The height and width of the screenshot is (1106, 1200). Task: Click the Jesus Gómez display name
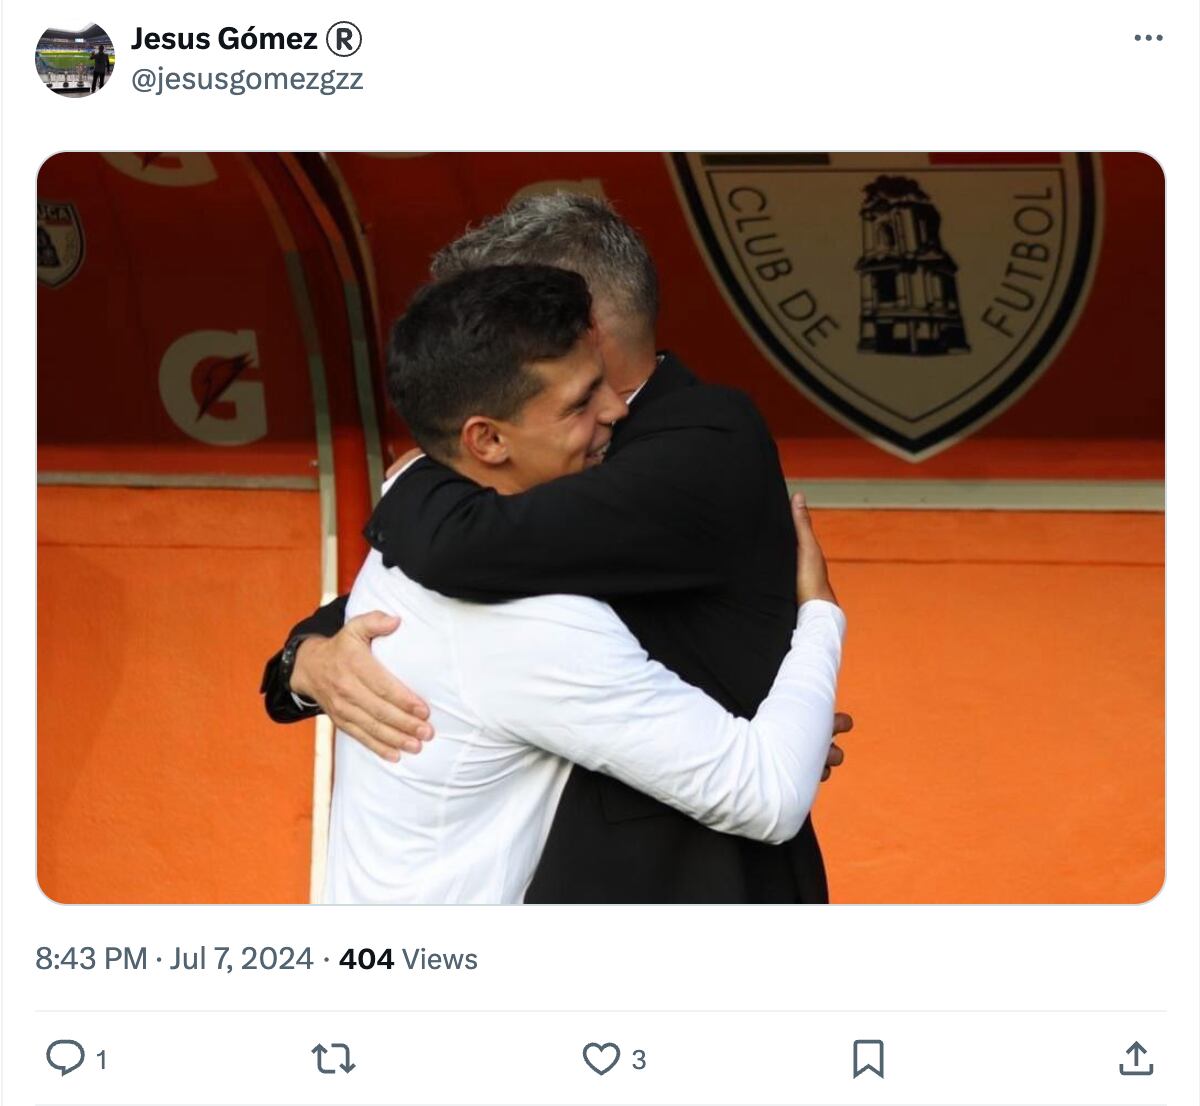pyautogui.click(x=224, y=38)
